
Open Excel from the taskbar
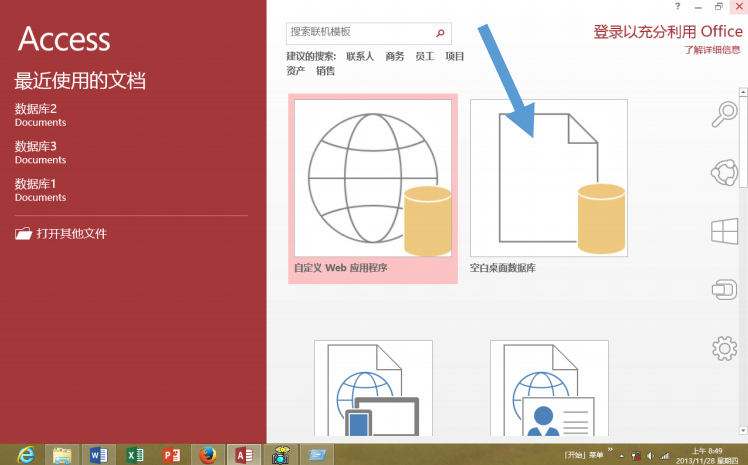pos(135,455)
